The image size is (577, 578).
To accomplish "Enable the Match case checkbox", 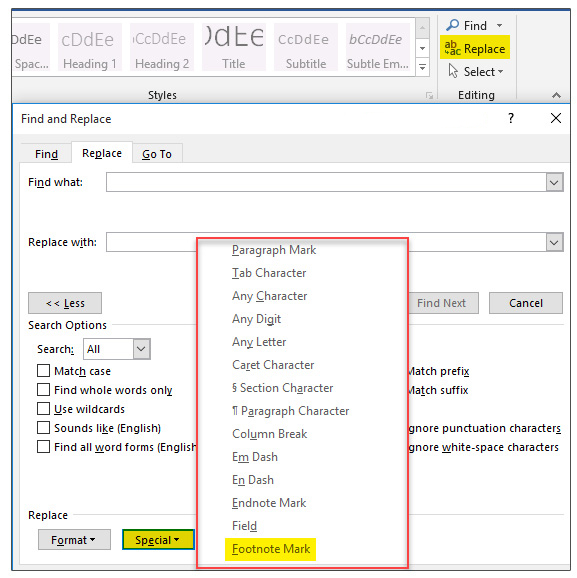I will 44,370.
